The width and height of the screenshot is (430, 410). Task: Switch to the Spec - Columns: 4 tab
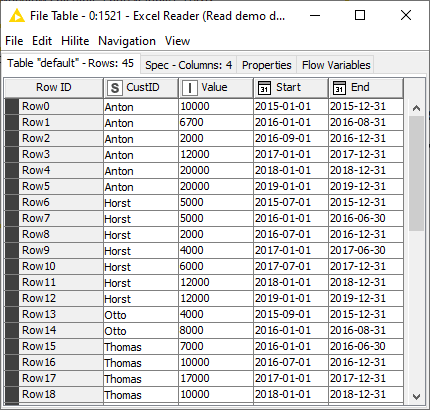(x=188, y=65)
